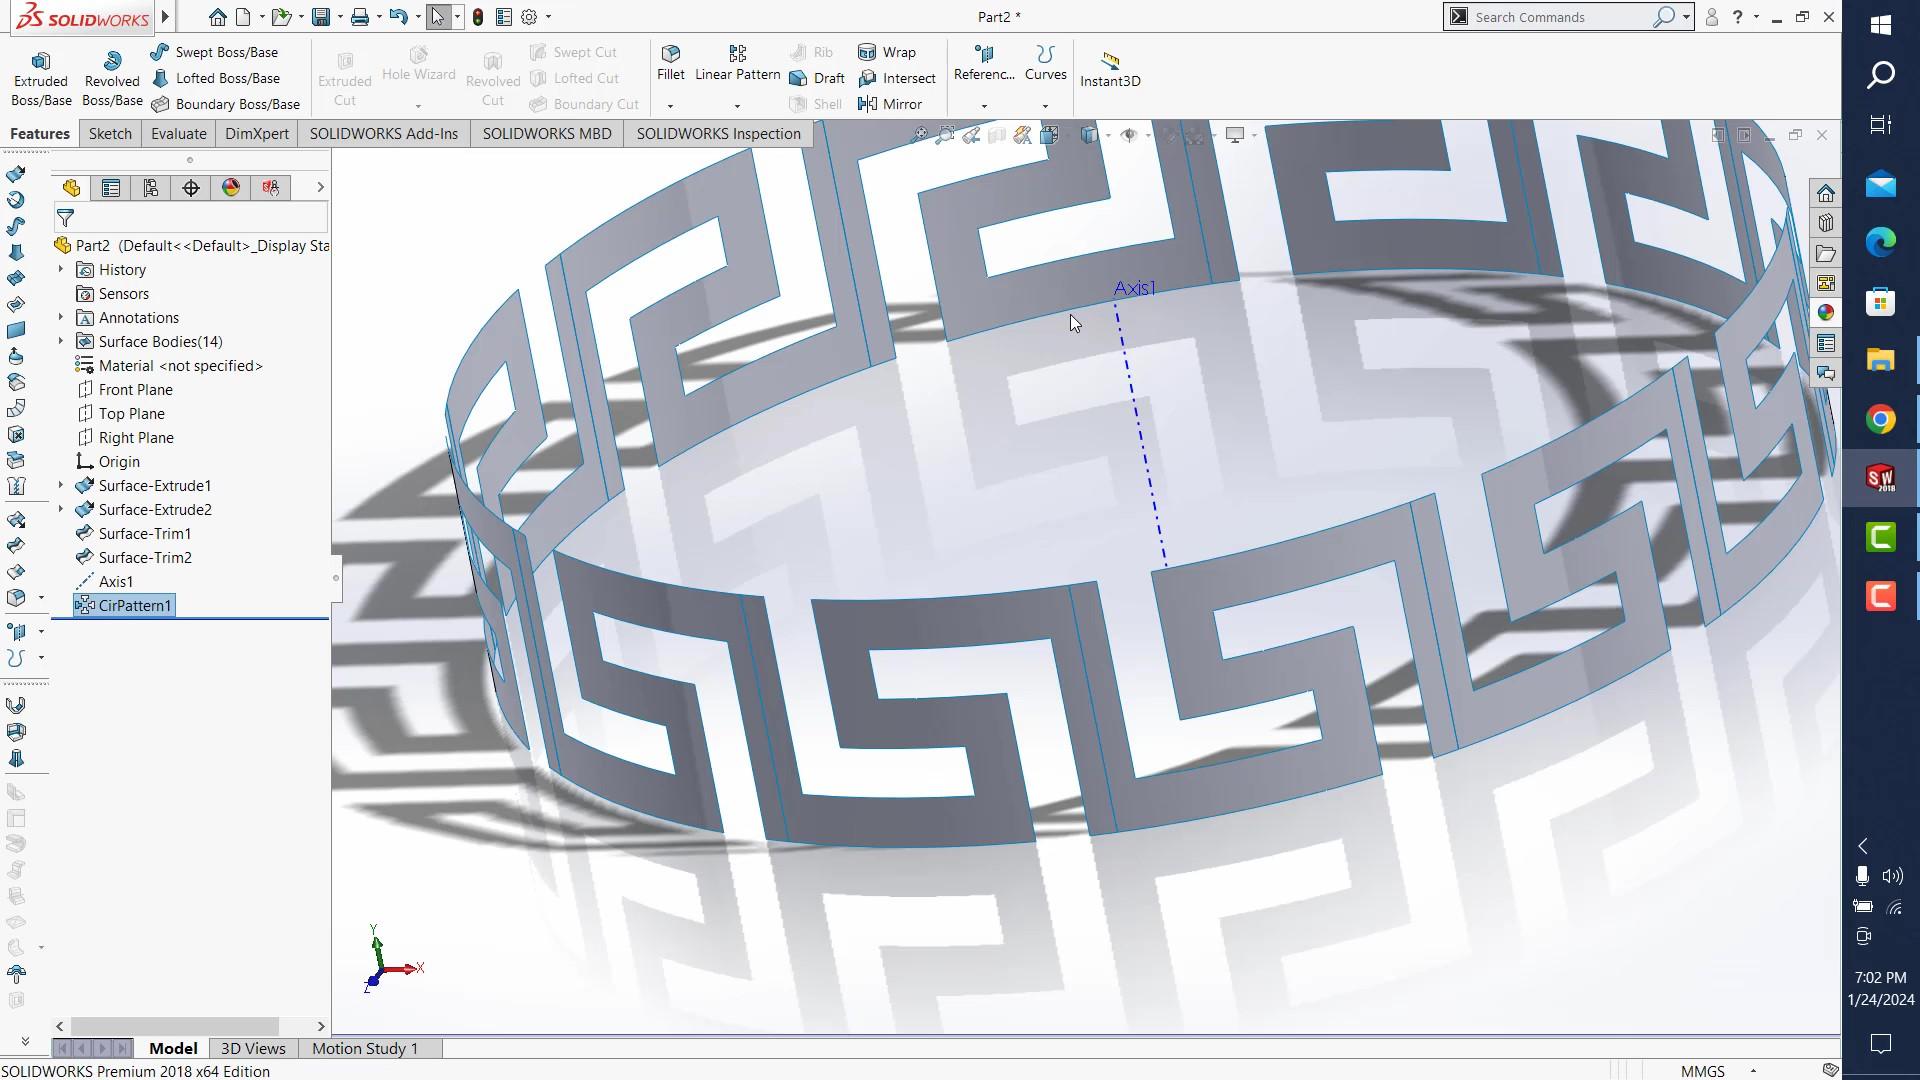Image resolution: width=1920 pixels, height=1080 pixels.
Task: Open ConfigurationManager tab
Action: point(151,188)
